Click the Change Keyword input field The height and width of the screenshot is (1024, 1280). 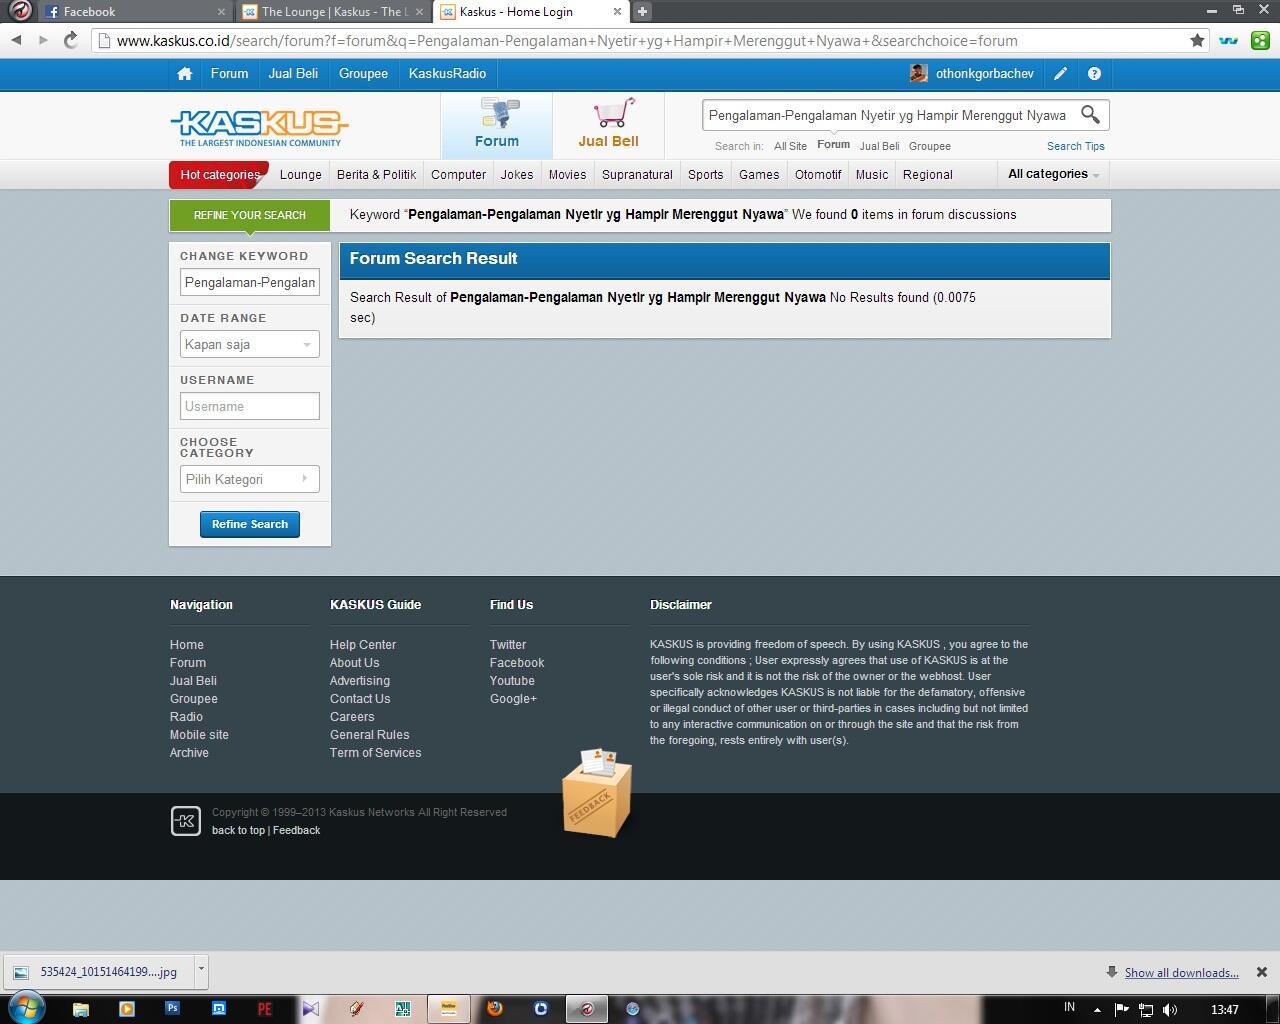pyautogui.click(x=250, y=282)
